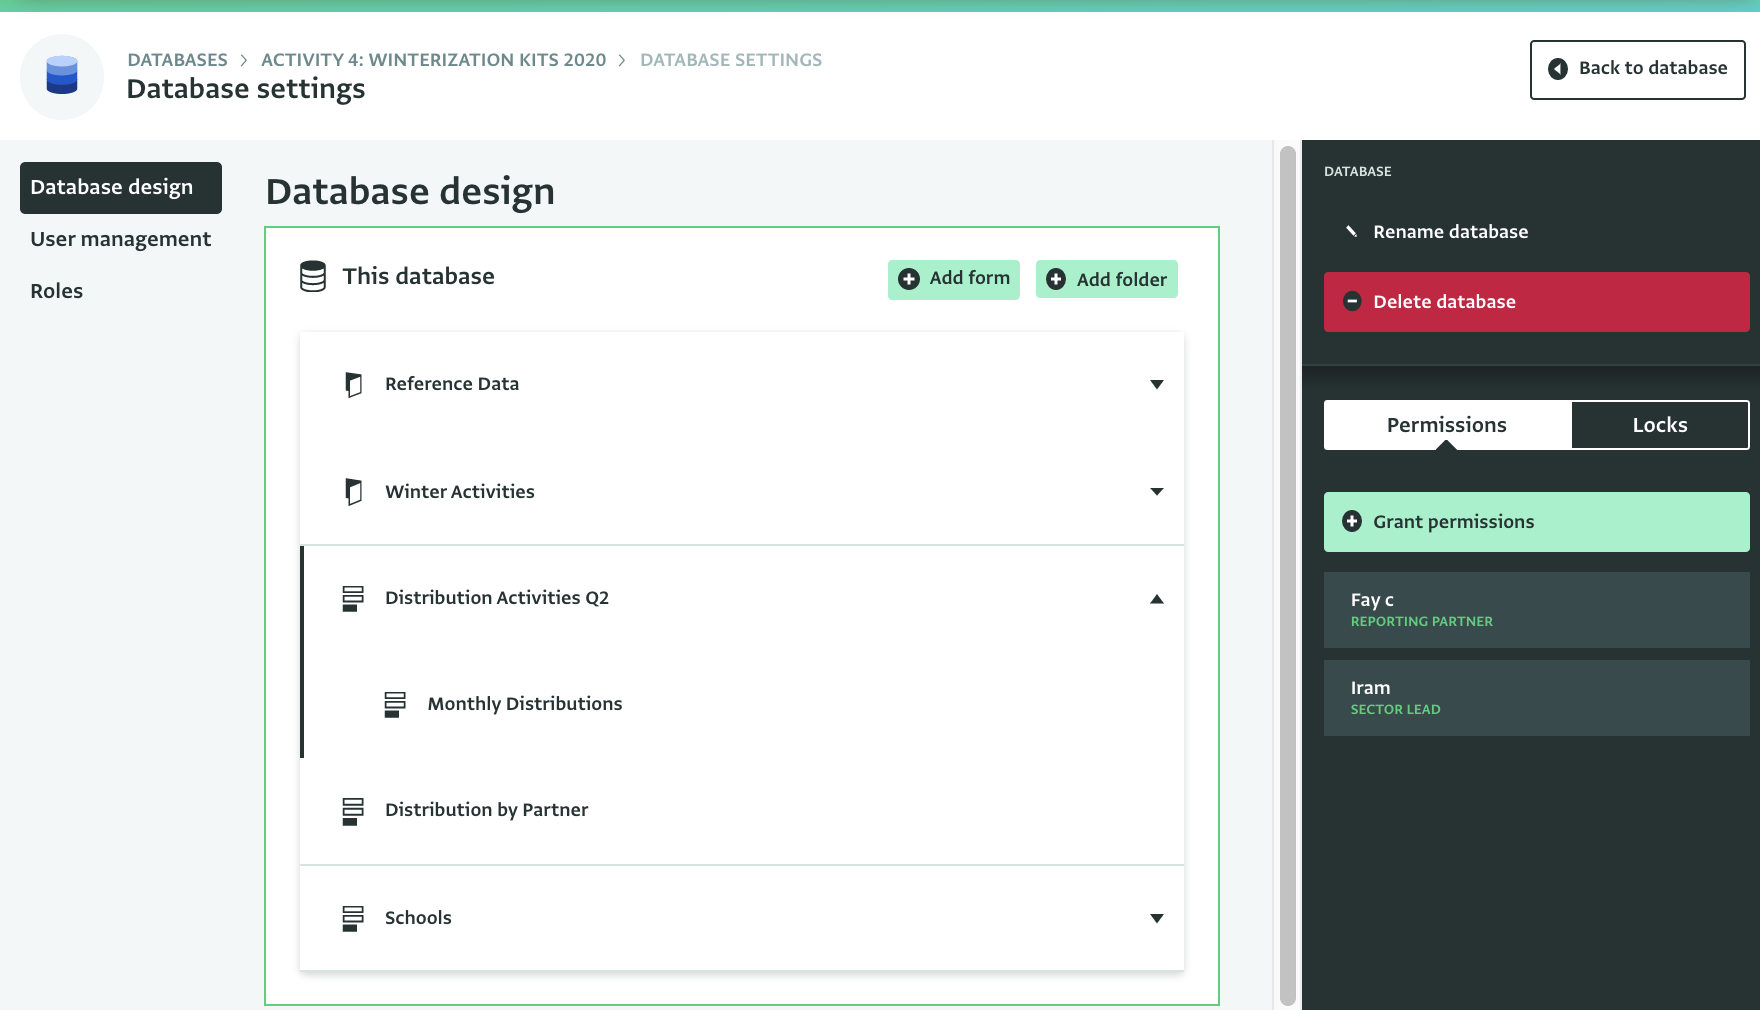1760x1010 pixels.
Task: Click Back to database
Action: click(x=1636, y=68)
